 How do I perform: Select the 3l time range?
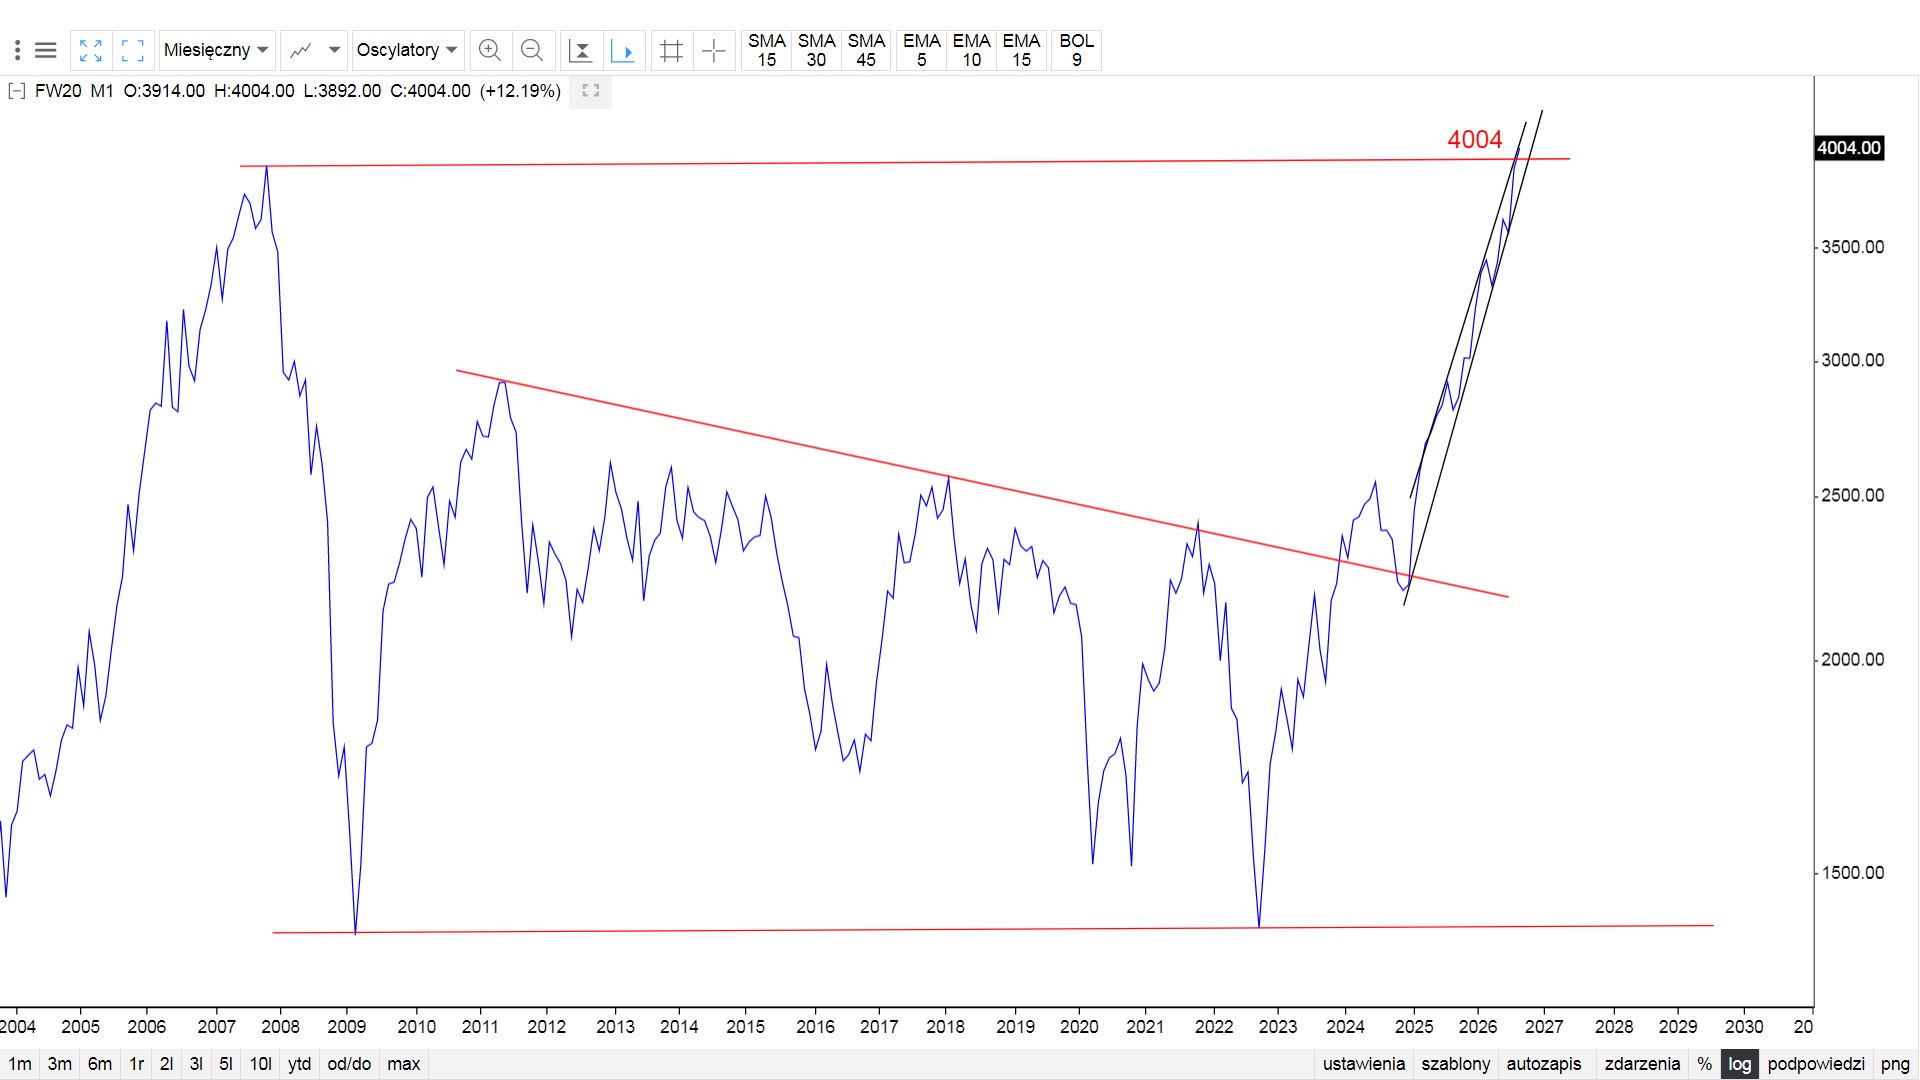[196, 1064]
